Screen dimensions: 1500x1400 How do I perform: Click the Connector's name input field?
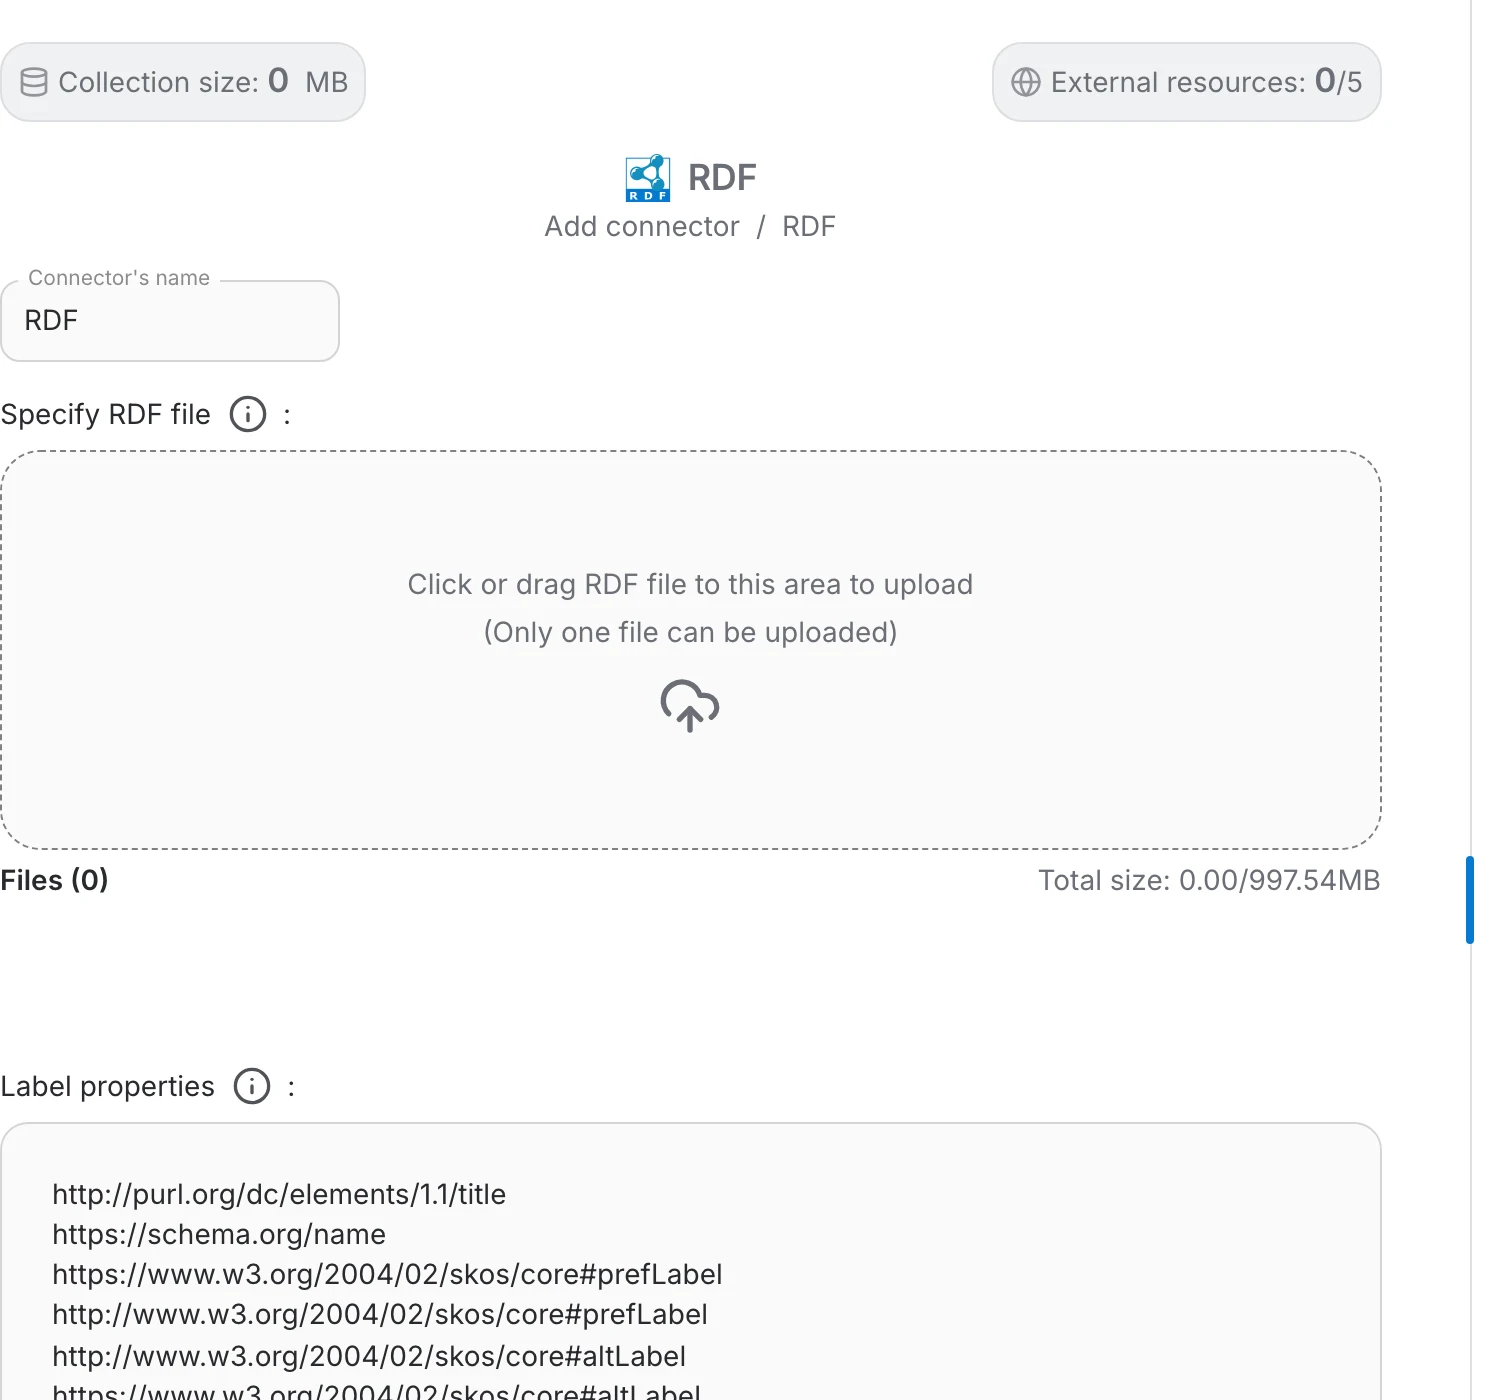click(170, 321)
